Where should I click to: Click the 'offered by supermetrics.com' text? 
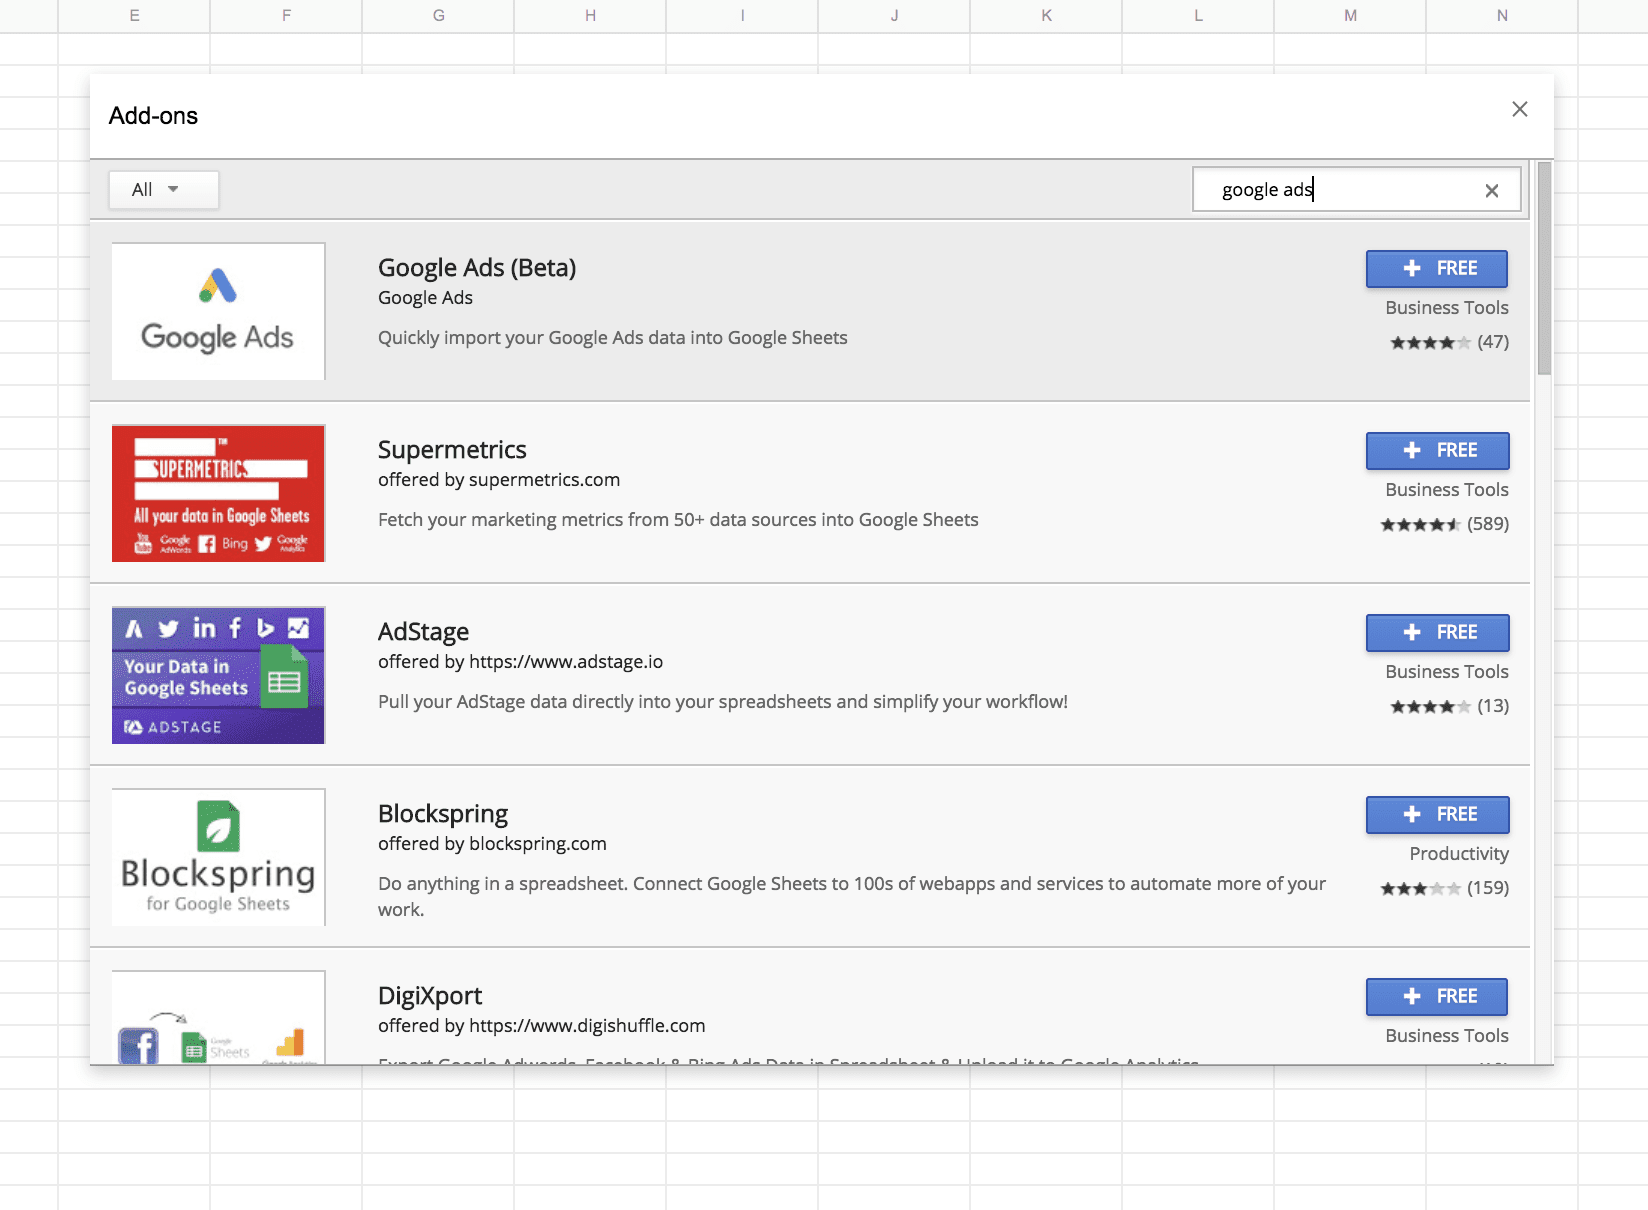[499, 479]
